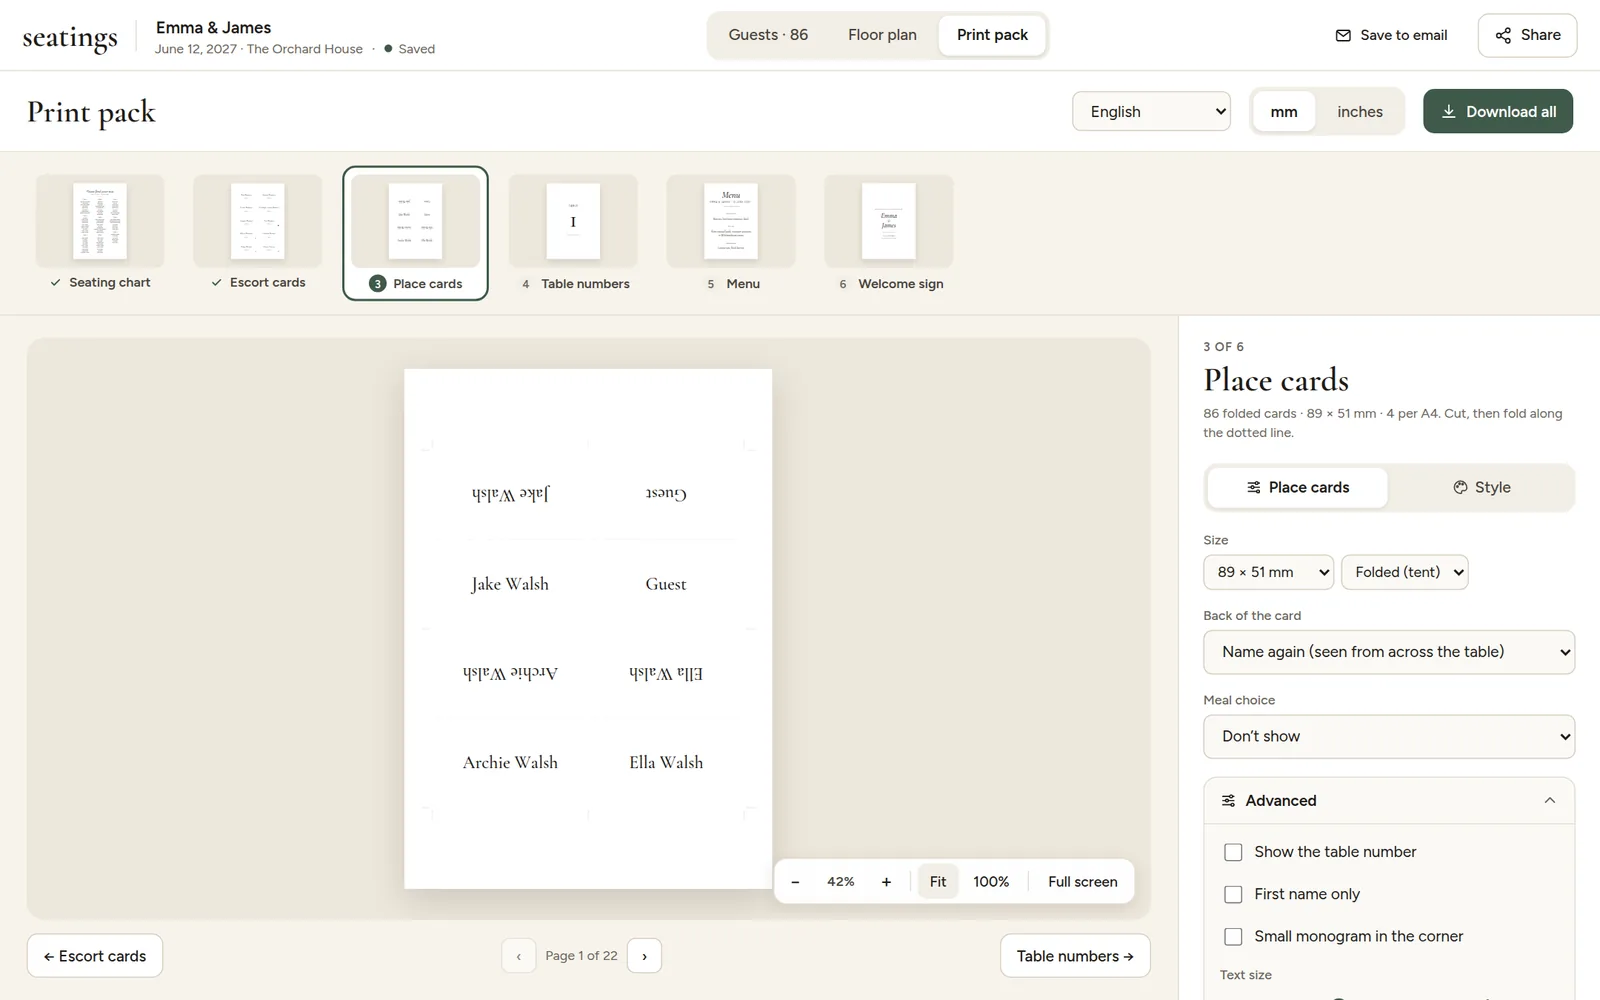This screenshot has height=1000, width=1600.
Task: Click the download arrow icon in Download all
Action: [x=1448, y=112]
